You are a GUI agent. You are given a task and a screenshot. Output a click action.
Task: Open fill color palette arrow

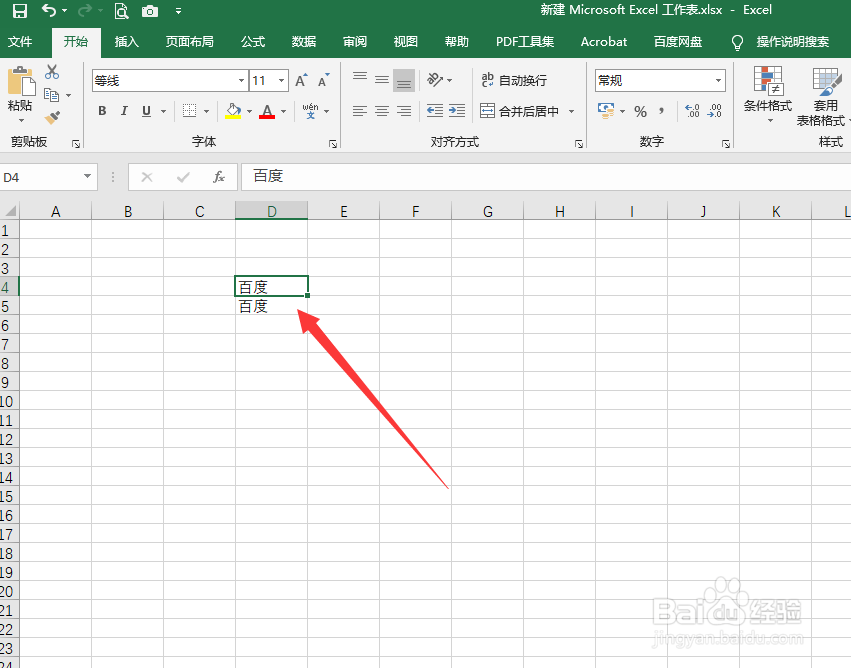250,111
